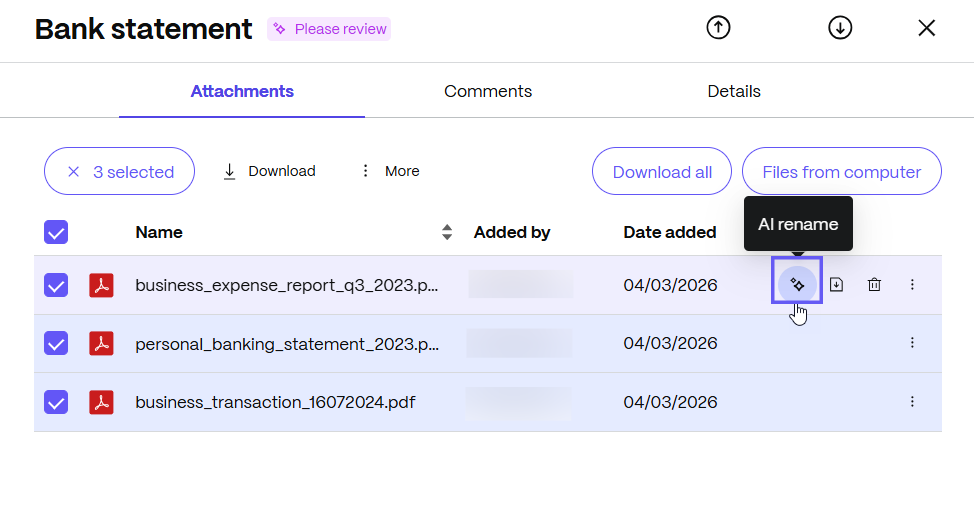Open the More actions menu in toolbar
This screenshot has height=516, width=974.
coord(390,171)
